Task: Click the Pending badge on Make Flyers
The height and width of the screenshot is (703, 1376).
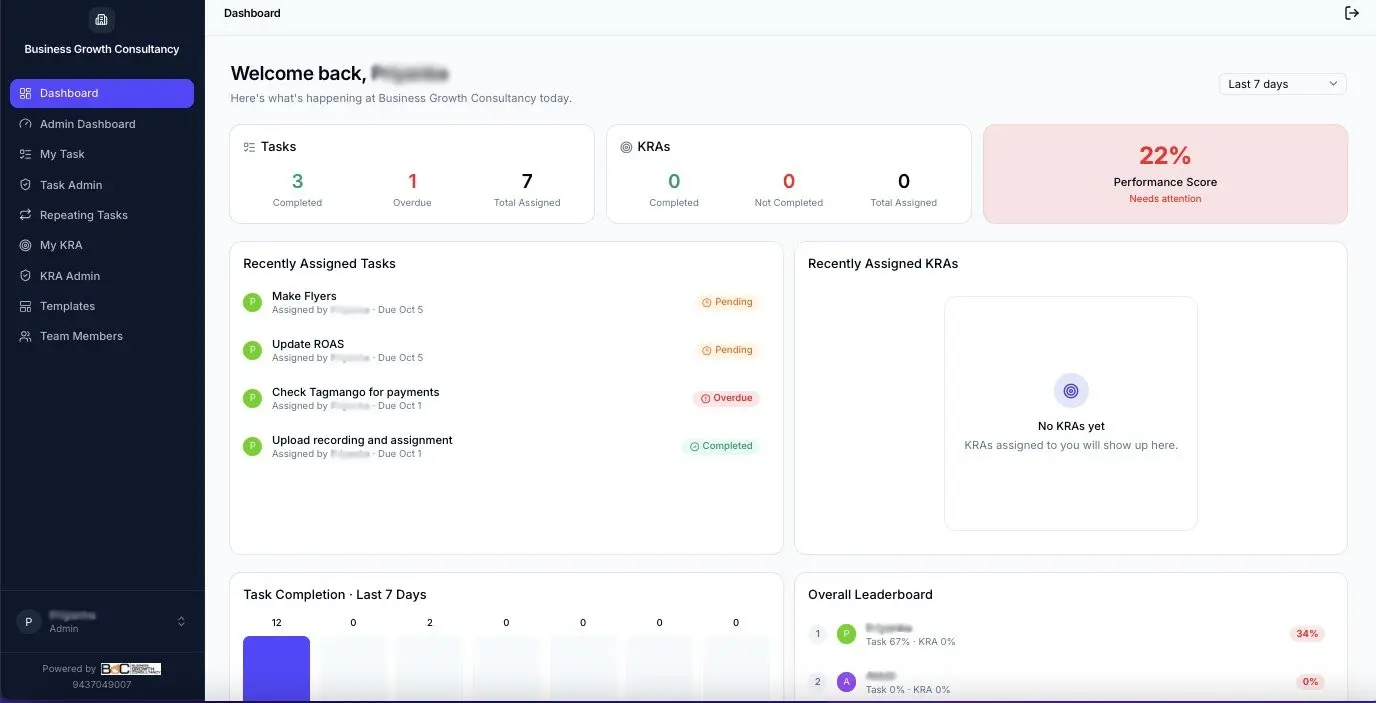Action: (727, 302)
